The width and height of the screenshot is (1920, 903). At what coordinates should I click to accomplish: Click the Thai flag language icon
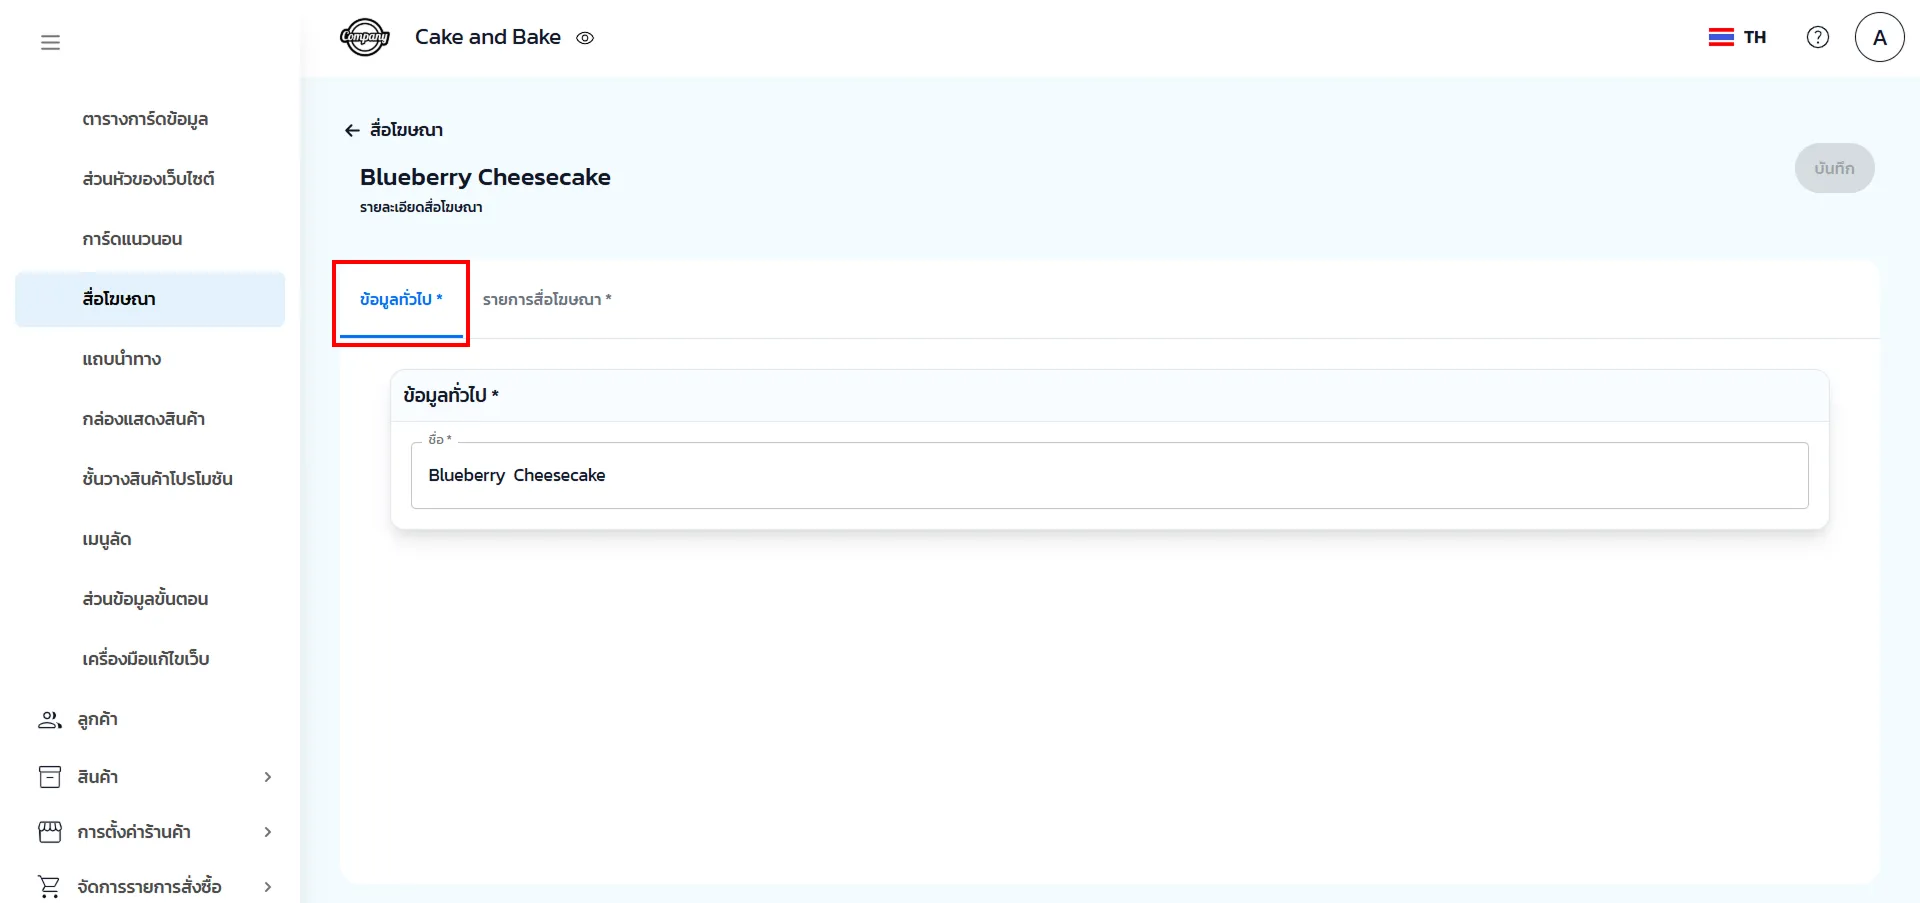pyautogui.click(x=1721, y=37)
